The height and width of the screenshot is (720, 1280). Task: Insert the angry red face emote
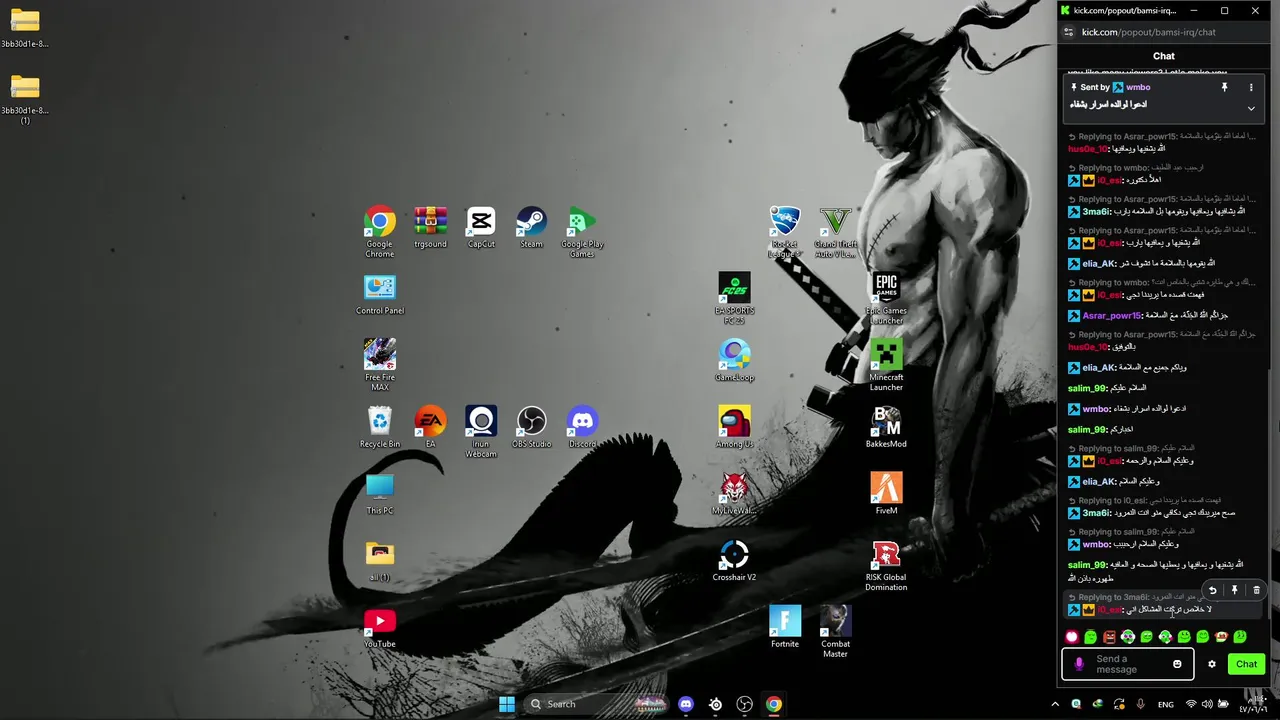point(1109,637)
